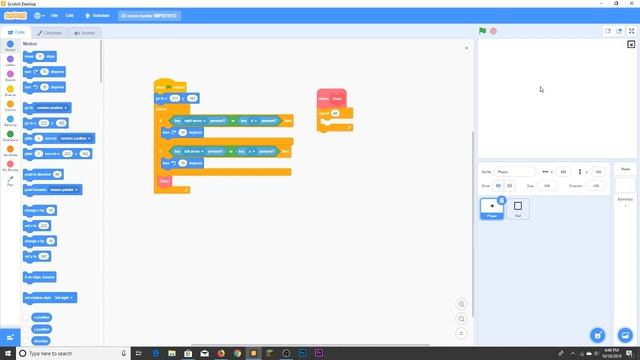
Task: Select the Variables blocks category
Action: (10, 151)
